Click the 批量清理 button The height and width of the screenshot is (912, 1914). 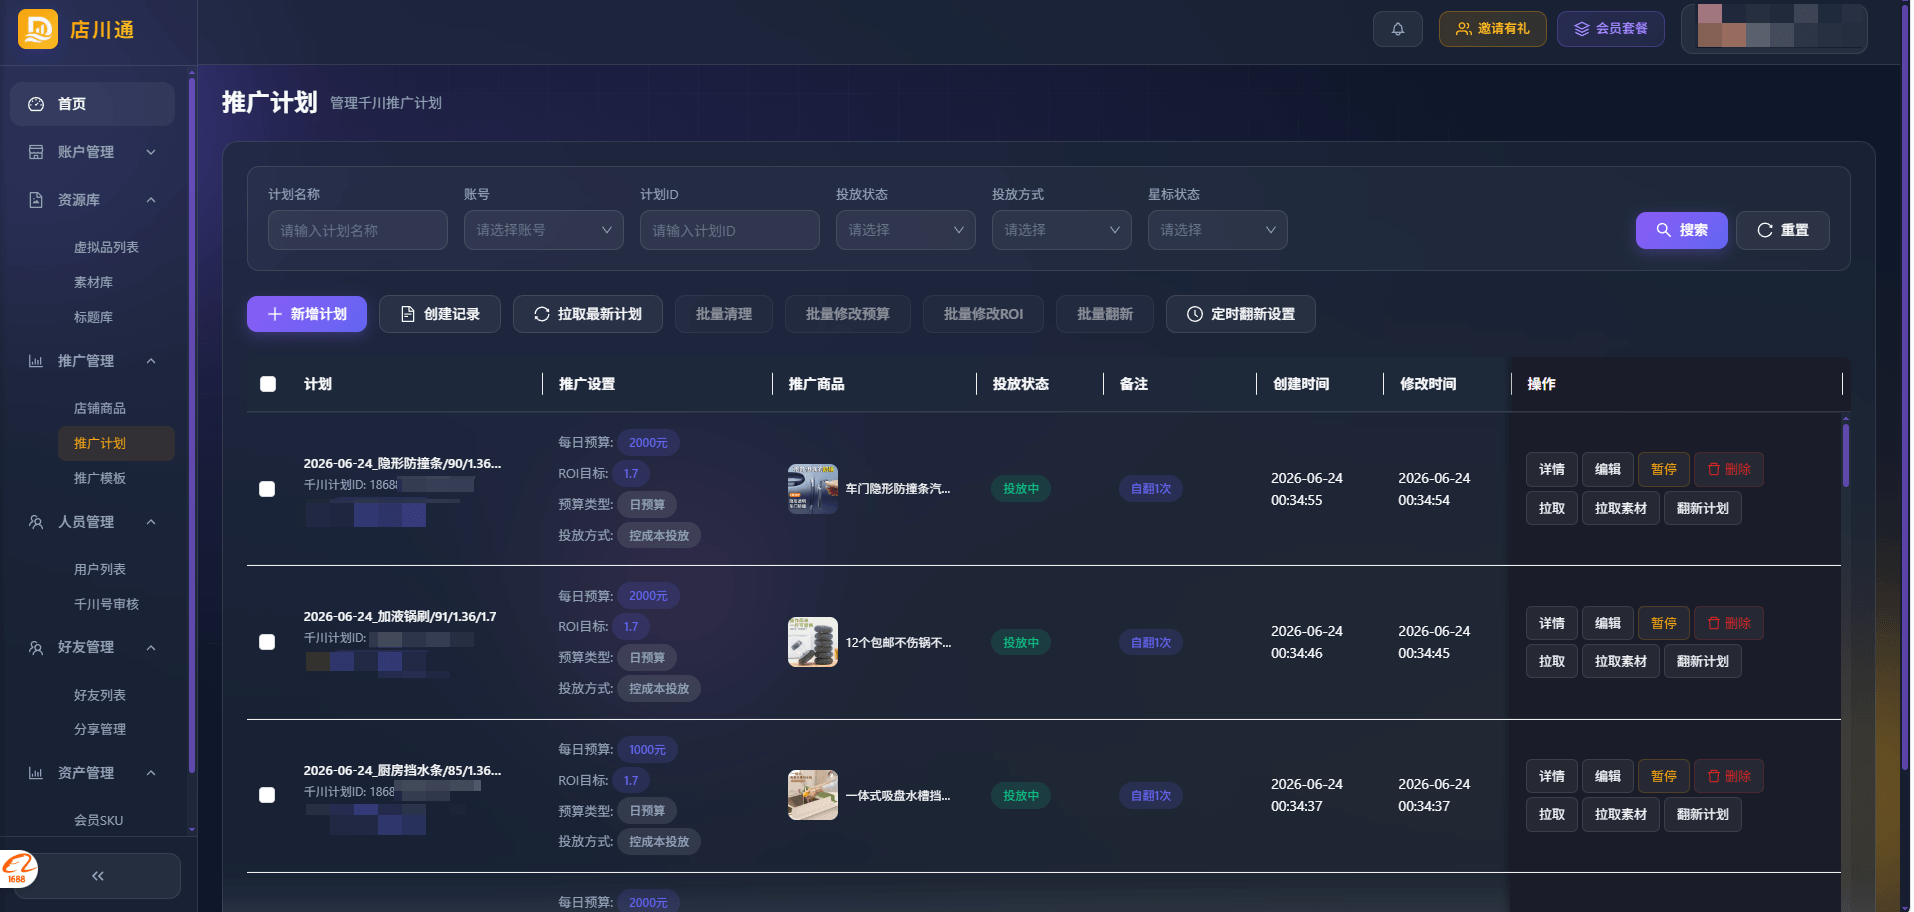(x=723, y=314)
